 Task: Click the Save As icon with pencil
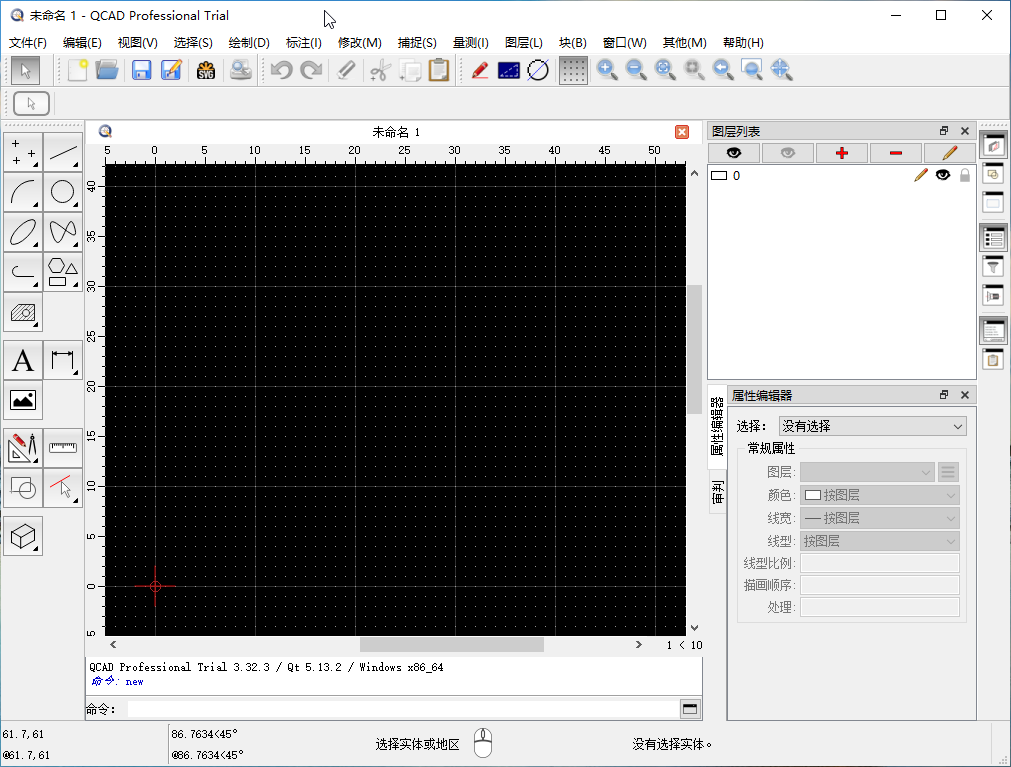coord(171,70)
